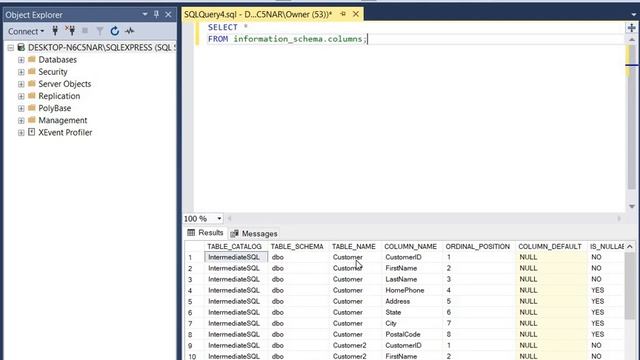Switch to the Results tab
The height and width of the screenshot is (360, 640).
coord(205,233)
